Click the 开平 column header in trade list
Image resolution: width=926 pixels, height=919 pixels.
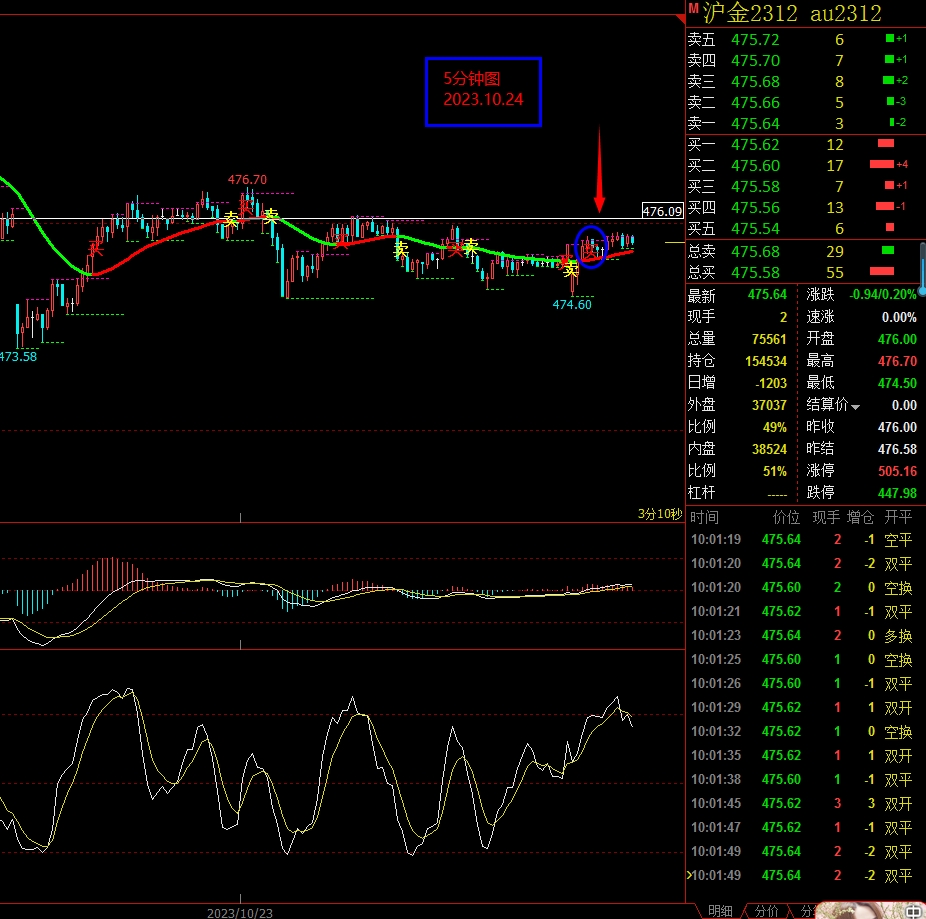coord(898,517)
